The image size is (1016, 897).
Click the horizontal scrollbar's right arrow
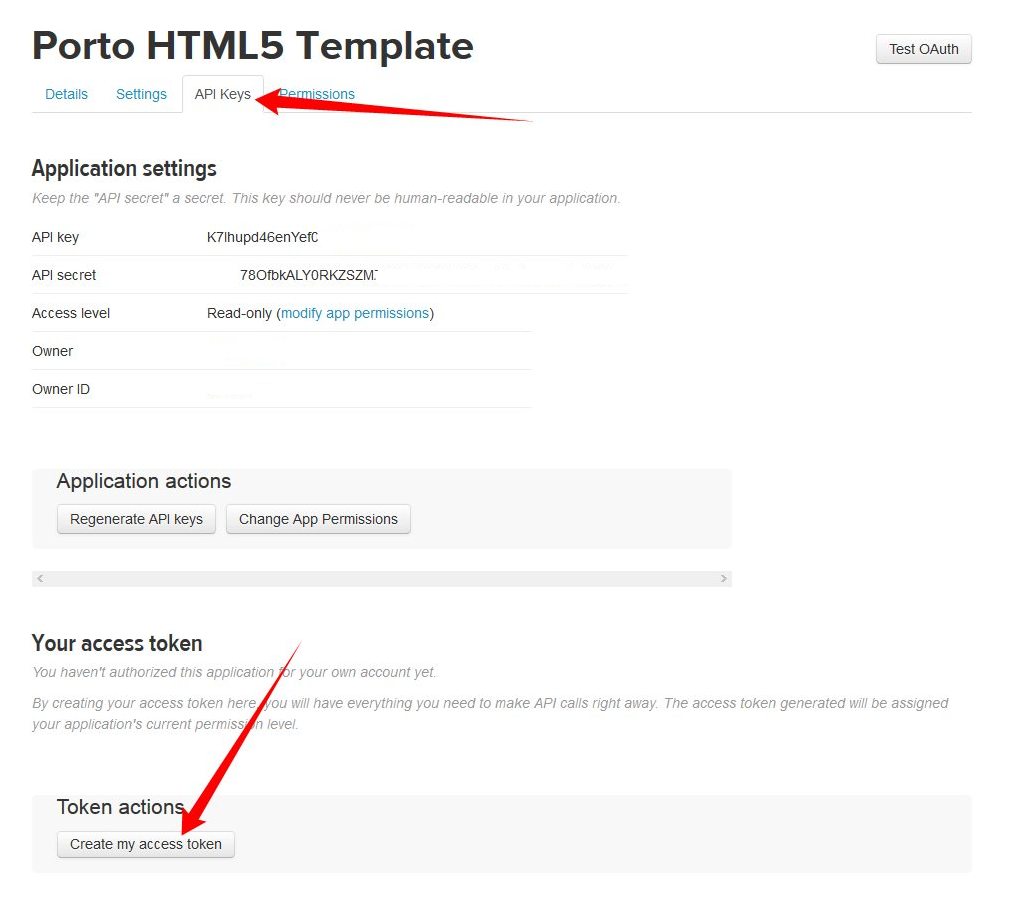[723, 579]
